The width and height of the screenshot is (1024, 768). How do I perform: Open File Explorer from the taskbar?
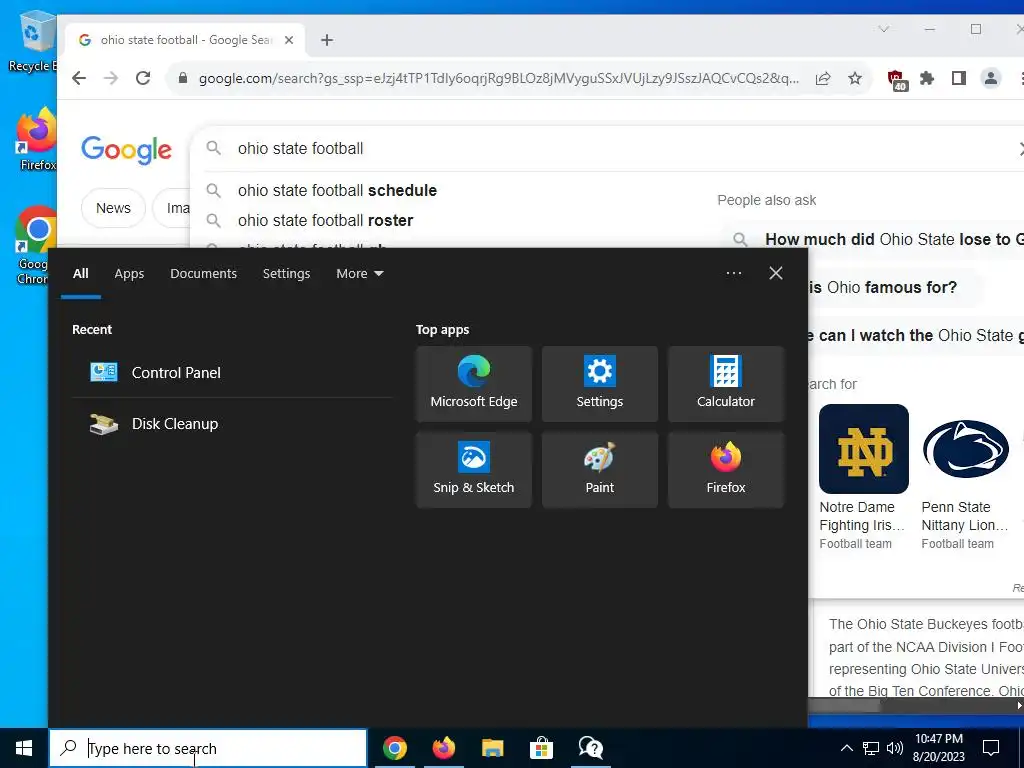click(492, 748)
